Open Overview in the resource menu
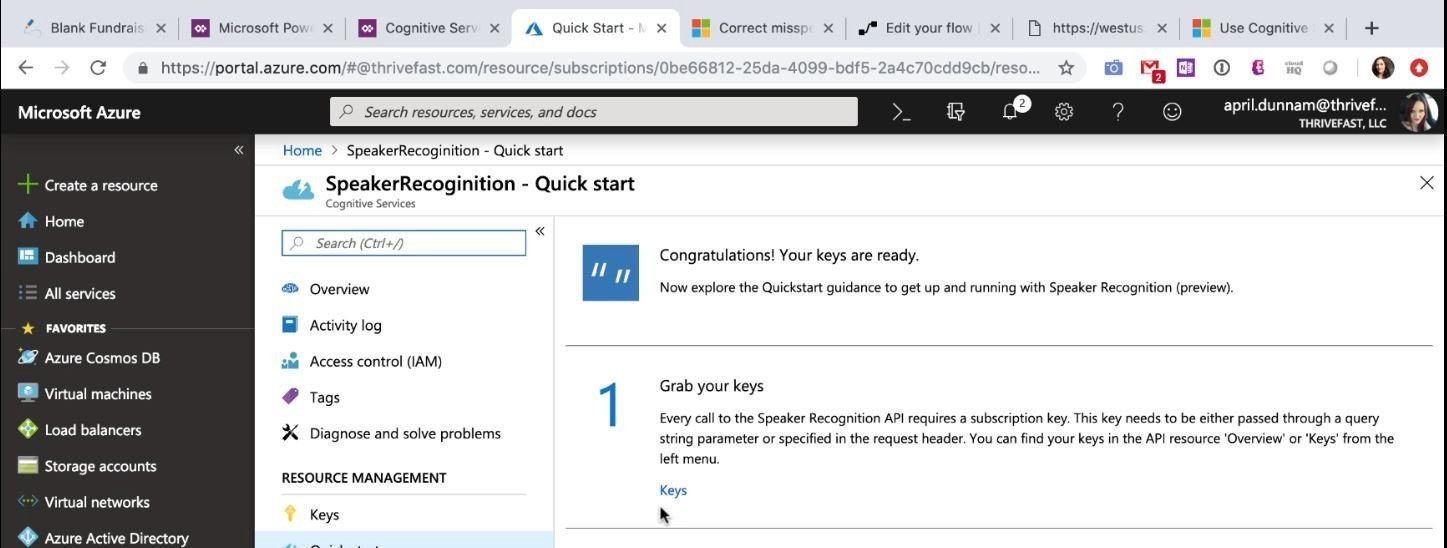The width and height of the screenshot is (1447, 548). coord(325,289)
